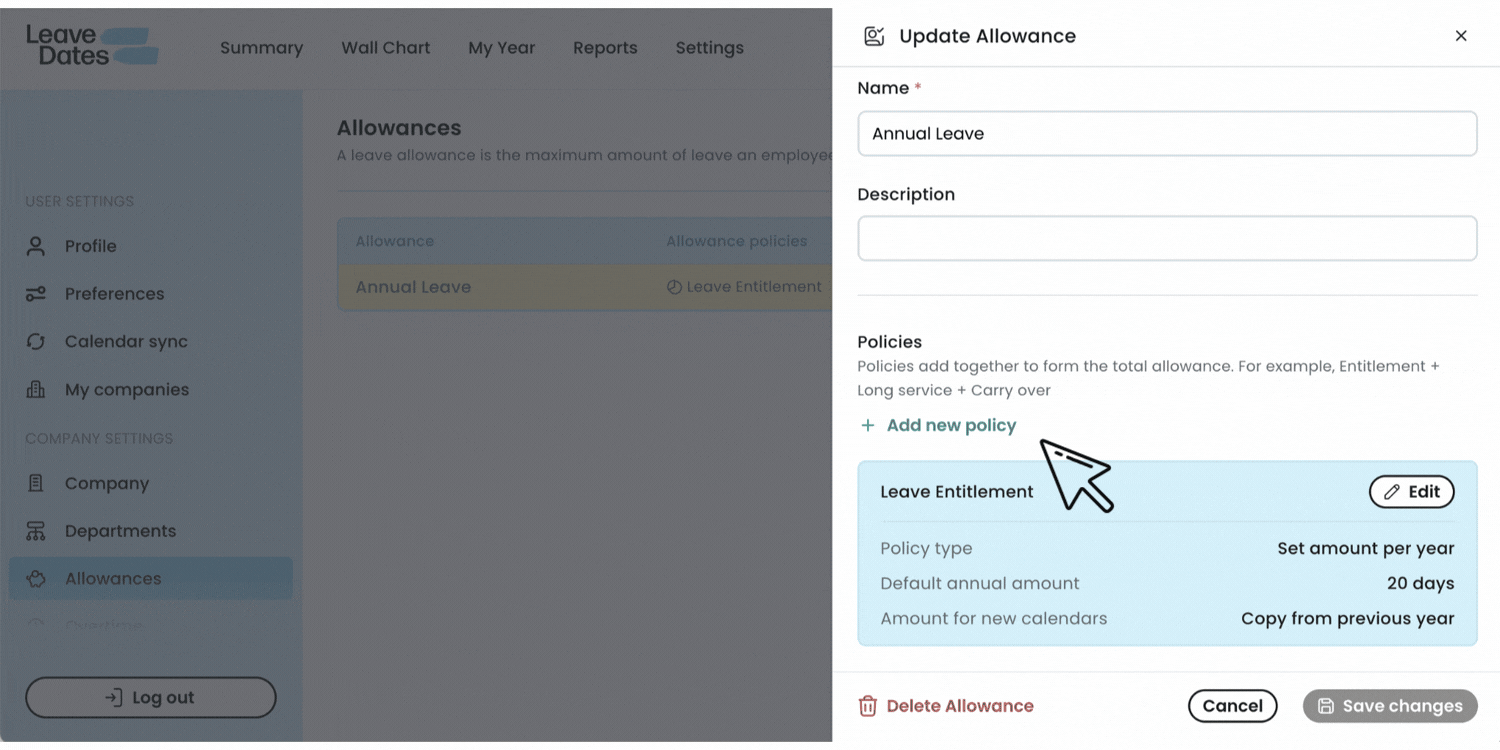
Task: Click Save changes button
Action: (x=1389, y=706)
